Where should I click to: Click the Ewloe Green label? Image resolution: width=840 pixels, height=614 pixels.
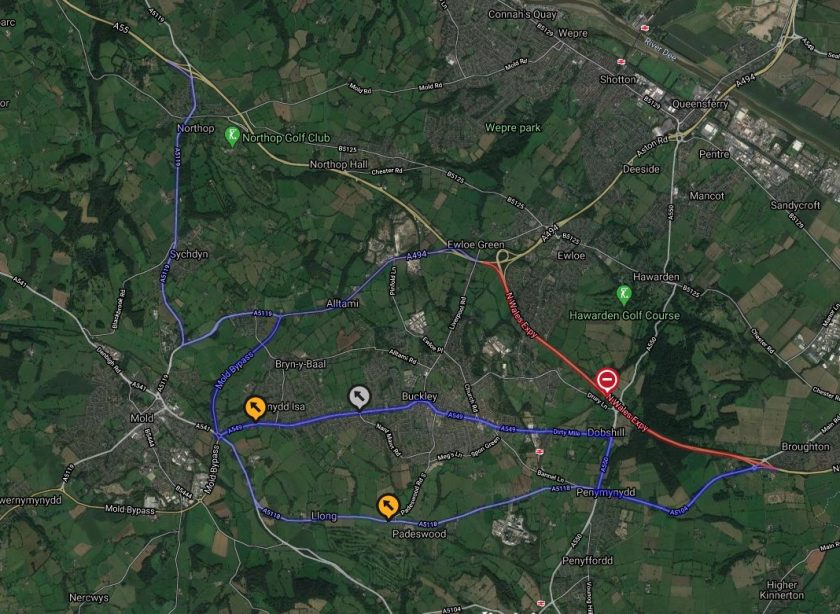coord(475,244)
